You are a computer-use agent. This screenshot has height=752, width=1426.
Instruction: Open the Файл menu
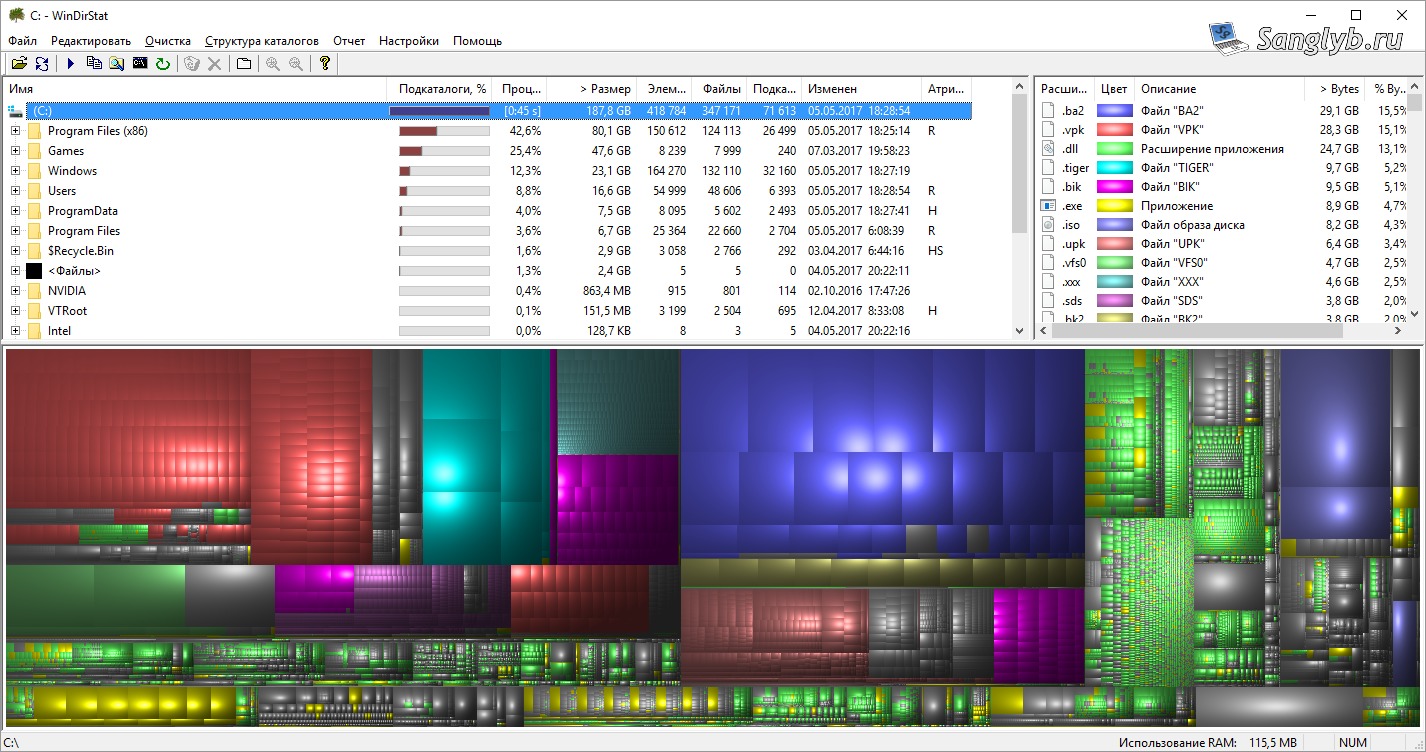point(23,41)
